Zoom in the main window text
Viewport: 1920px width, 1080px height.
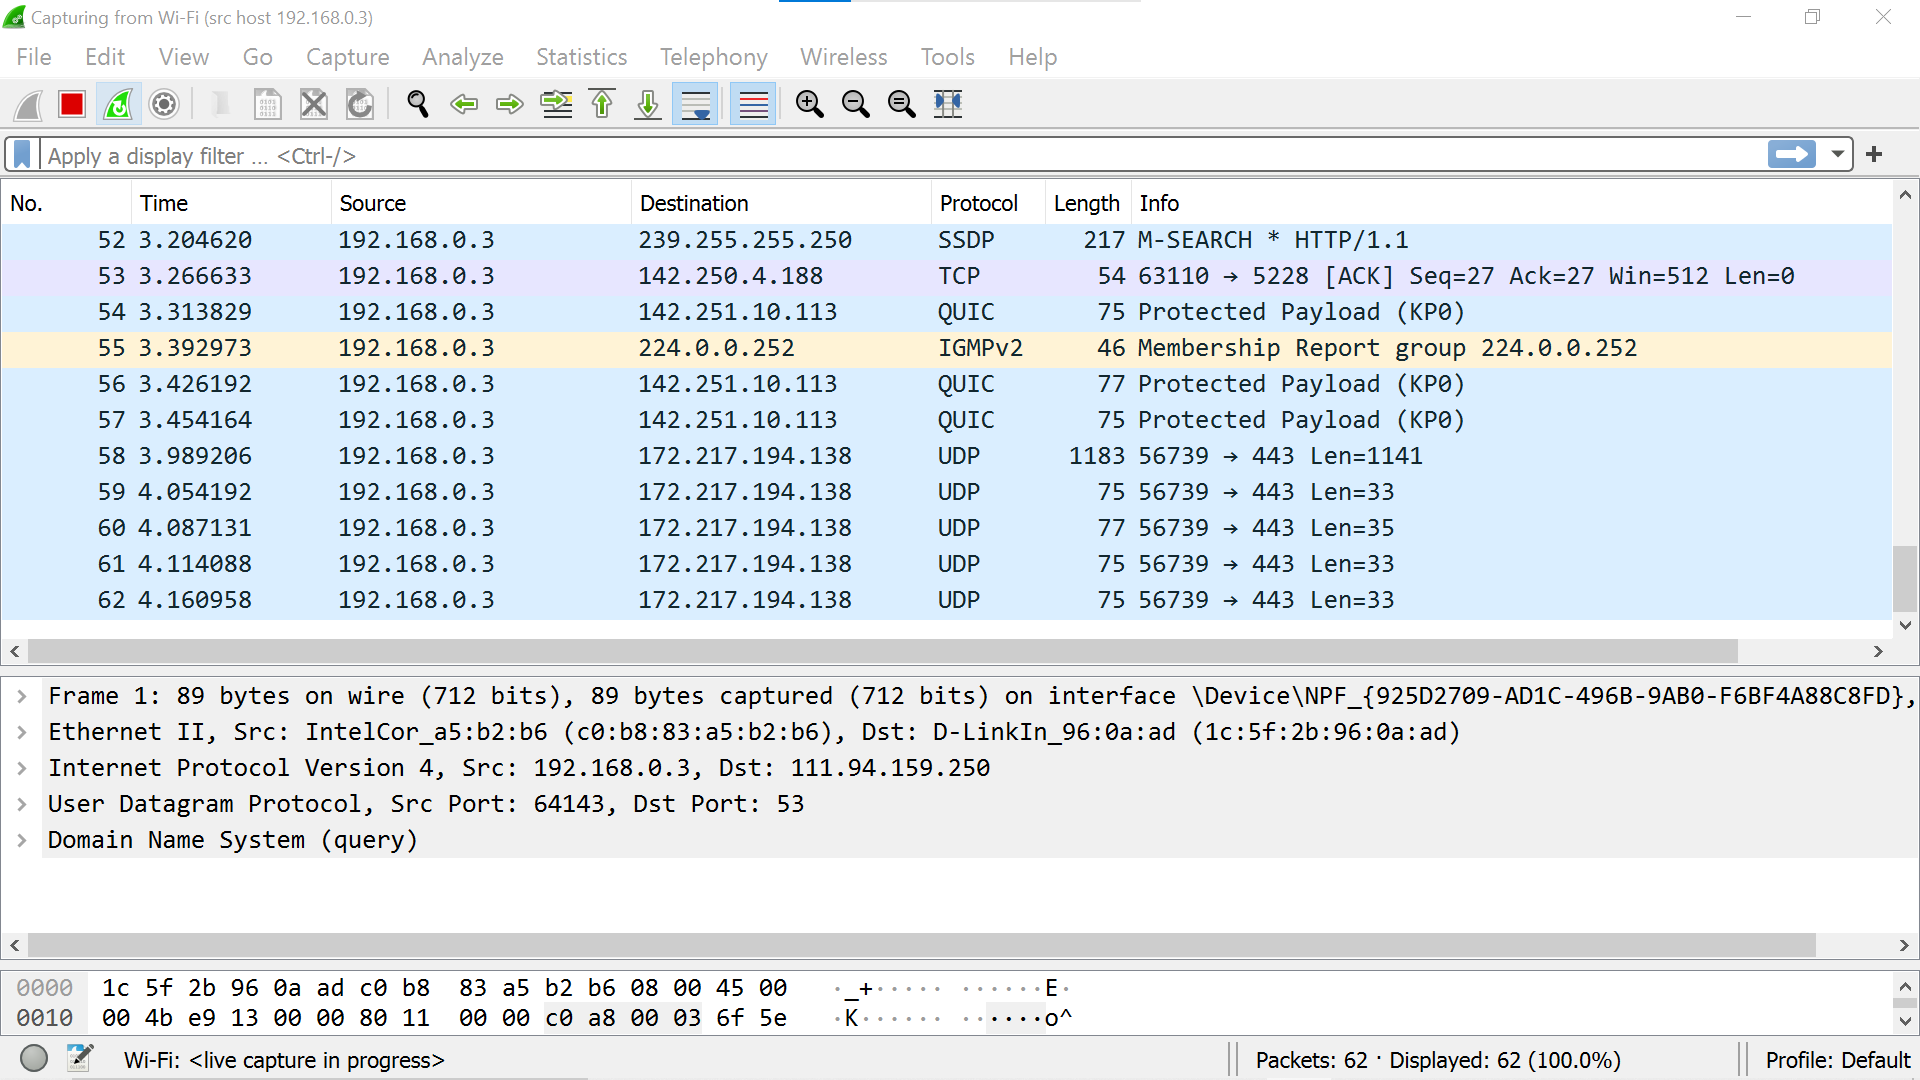pyautogui.click(x=809, y=104)
